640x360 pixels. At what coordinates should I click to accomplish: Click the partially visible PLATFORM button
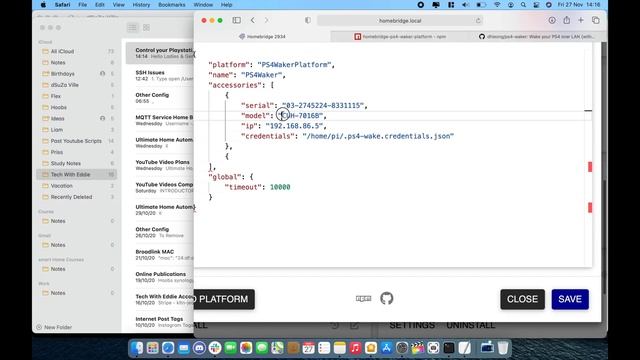(224, 299)
